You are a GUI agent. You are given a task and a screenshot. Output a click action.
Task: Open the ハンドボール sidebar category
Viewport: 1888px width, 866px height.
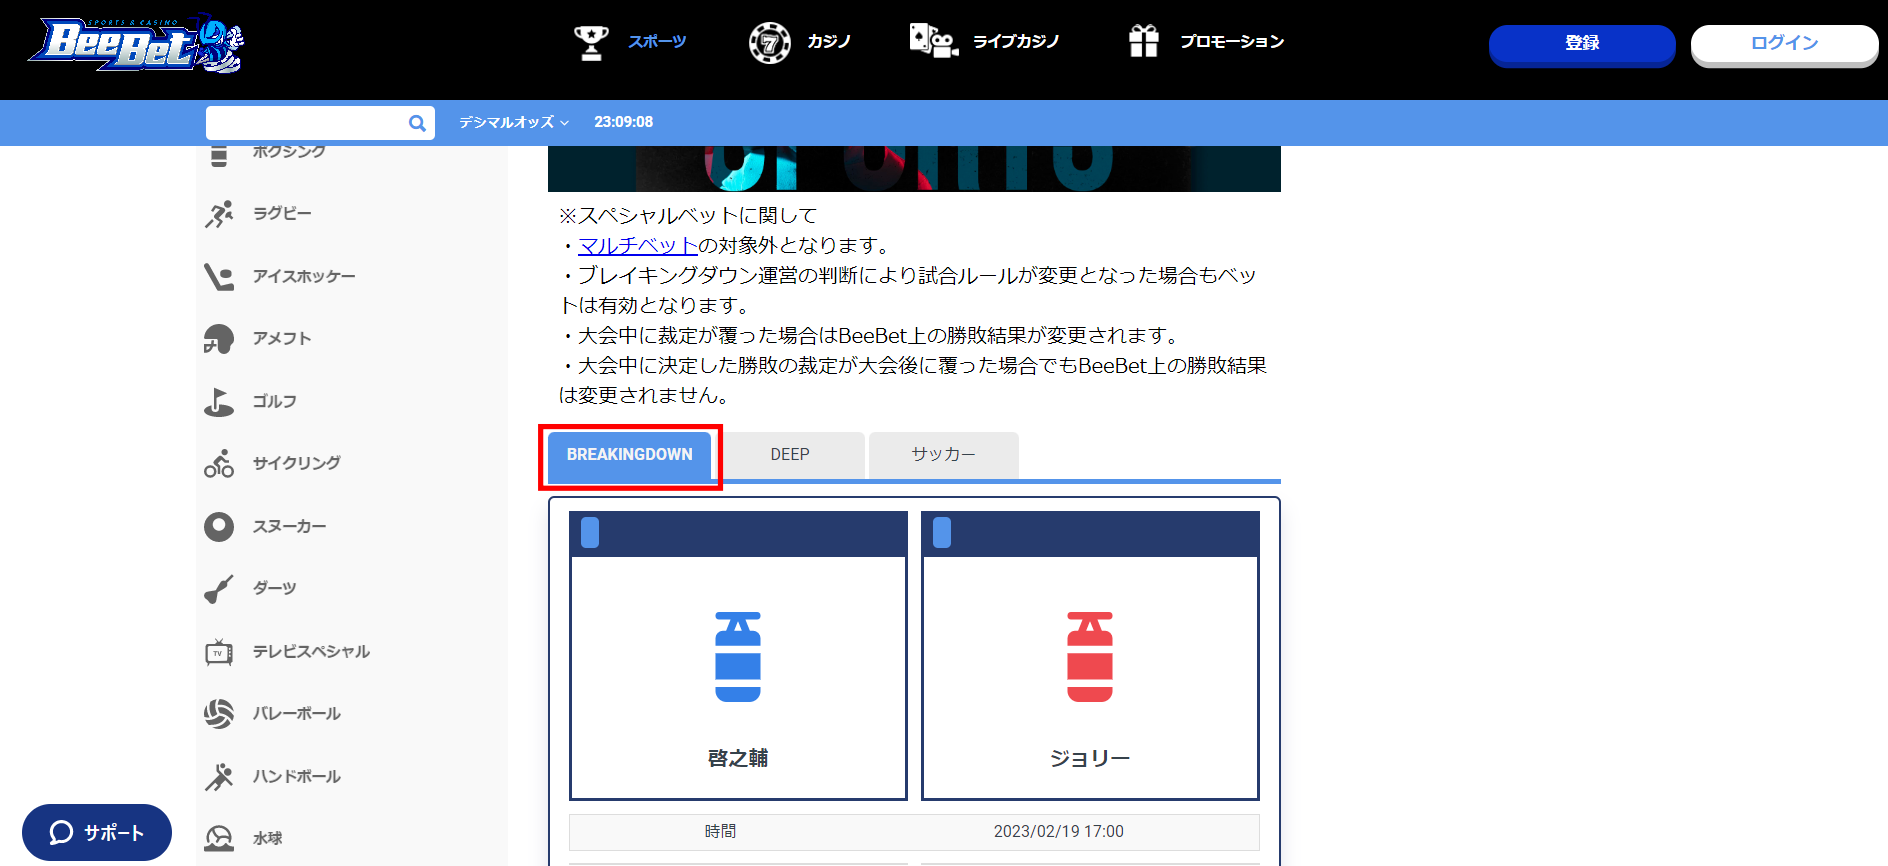[x=296, y=776]
